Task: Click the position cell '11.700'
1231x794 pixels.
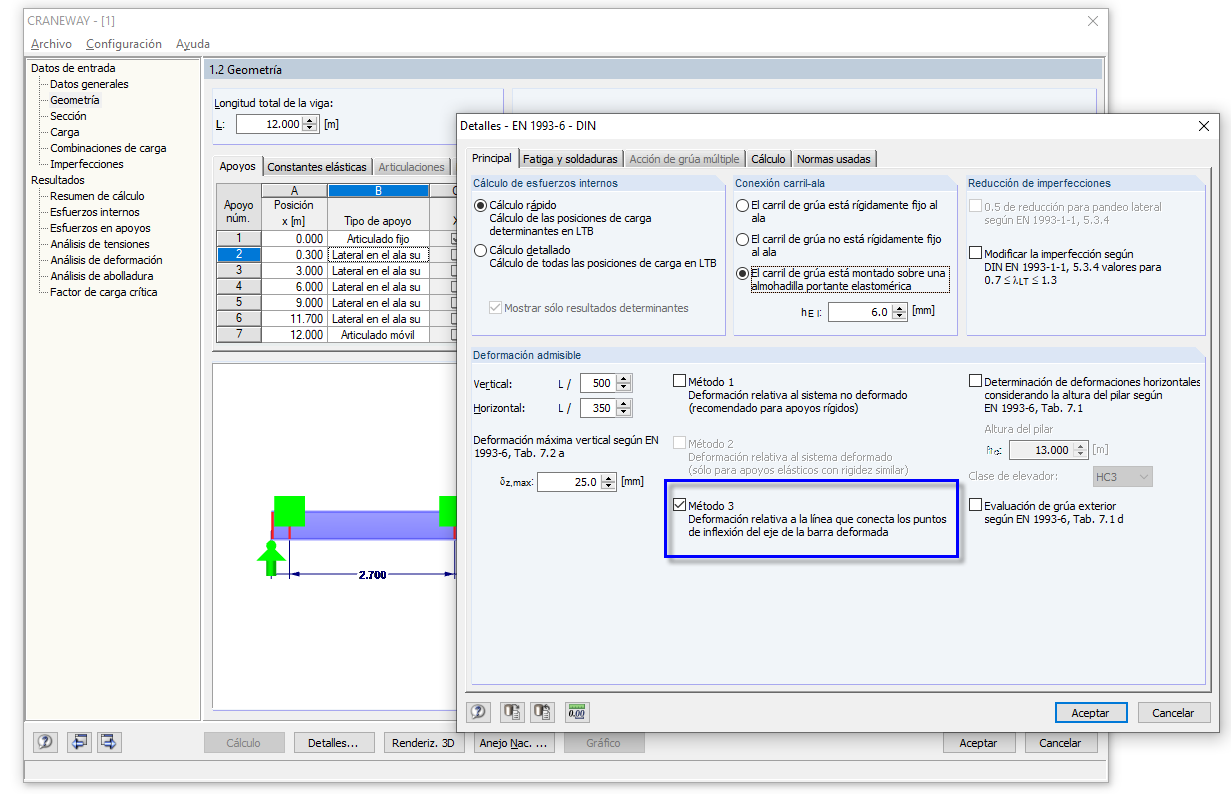Action: (294, 319)
